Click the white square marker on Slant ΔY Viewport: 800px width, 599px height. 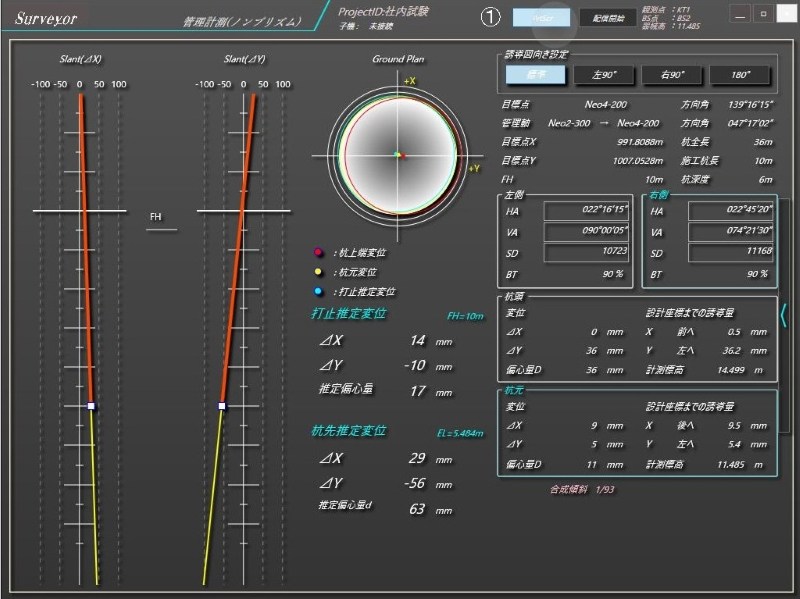click(222, 406)
